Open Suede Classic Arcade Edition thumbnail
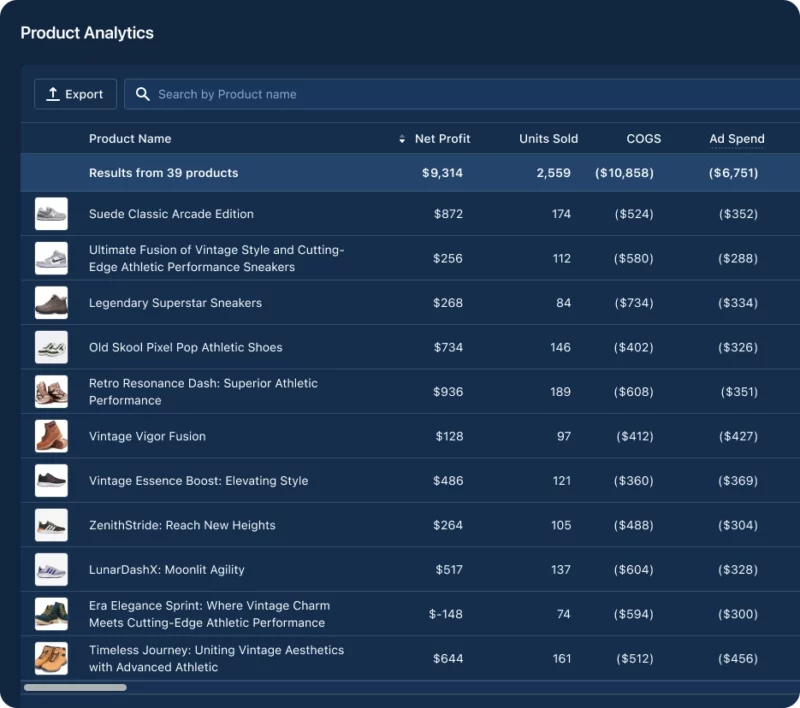 click(x=51, y=214)
